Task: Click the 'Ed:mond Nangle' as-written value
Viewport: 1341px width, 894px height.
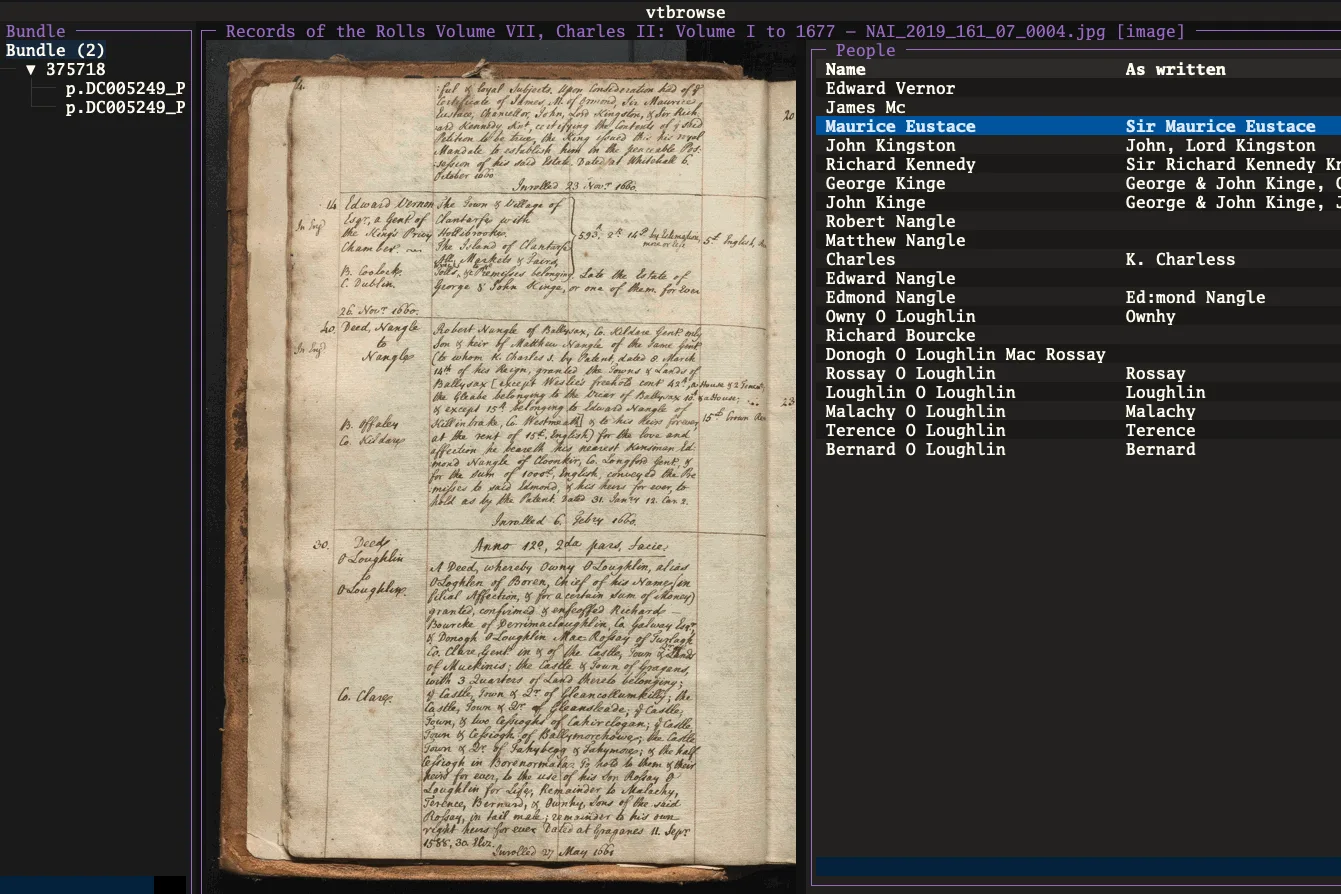Action: point(1195,297)
